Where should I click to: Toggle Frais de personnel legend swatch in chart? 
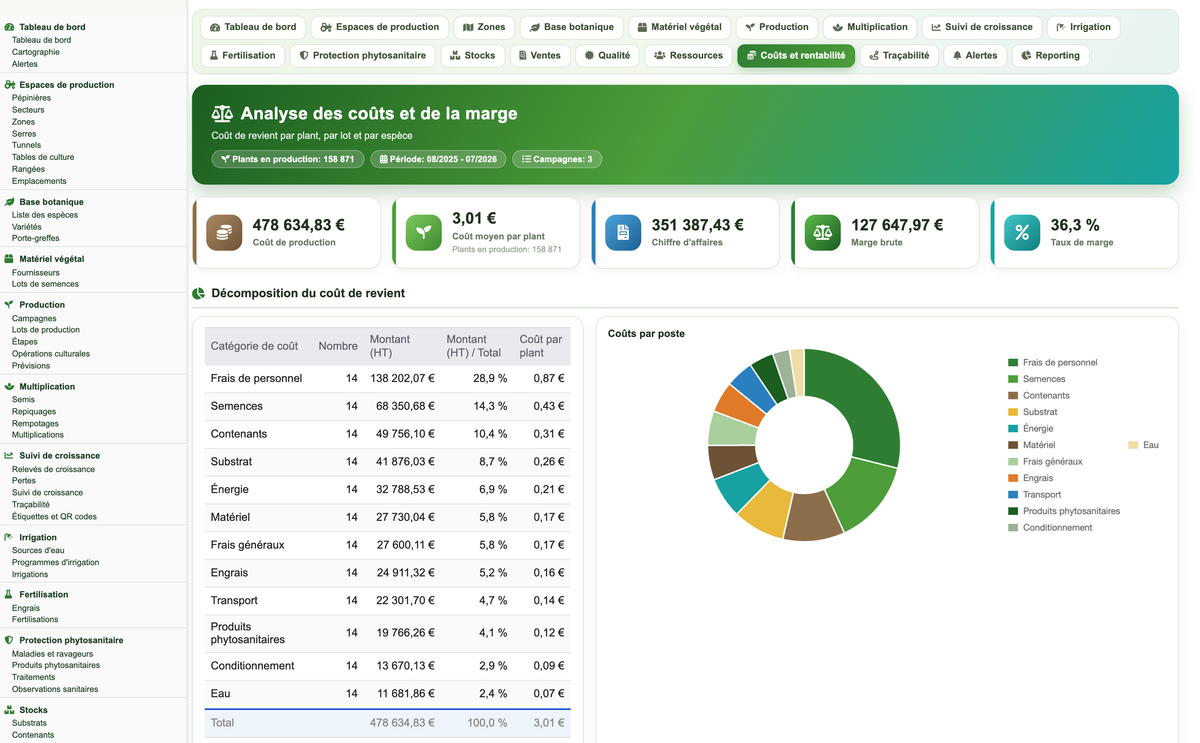point(1013,363)
